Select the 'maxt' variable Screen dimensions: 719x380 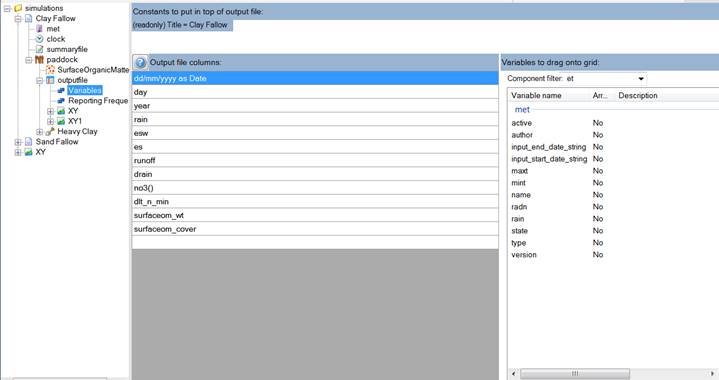[520, 171]
